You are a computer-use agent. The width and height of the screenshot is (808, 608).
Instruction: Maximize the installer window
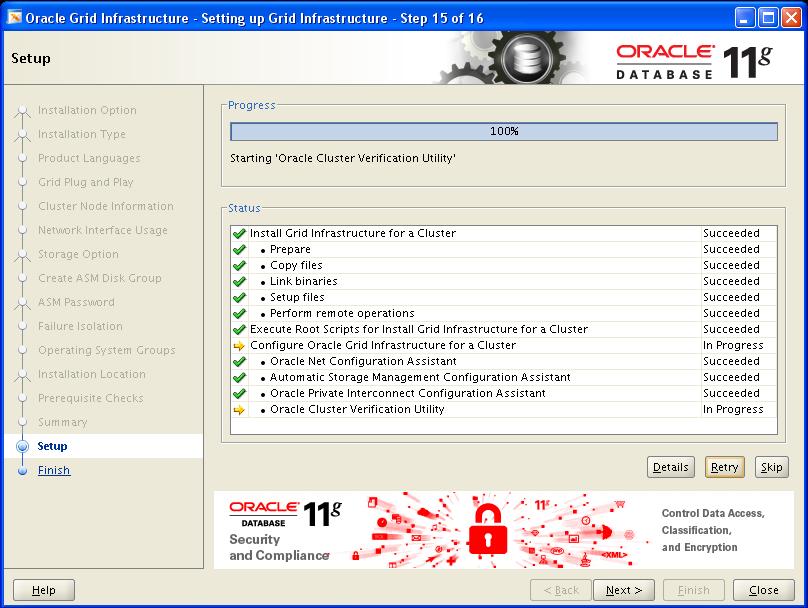tap(768, 16)
